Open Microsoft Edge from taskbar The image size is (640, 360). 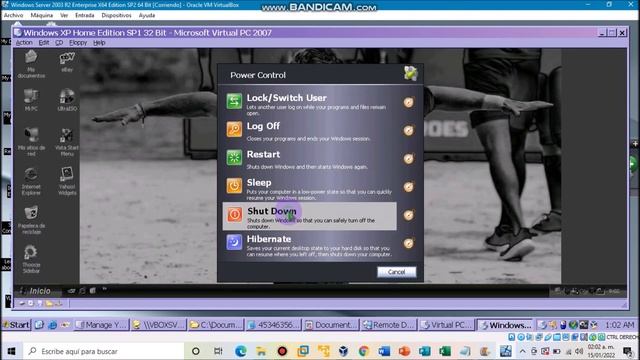coord(240,351)
